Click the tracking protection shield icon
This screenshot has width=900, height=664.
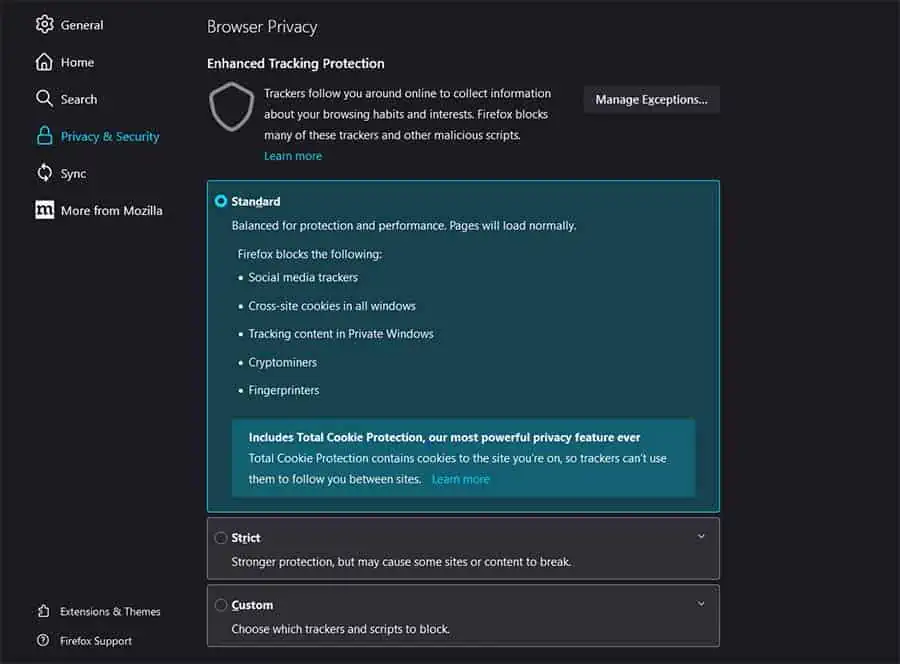pos(231,107)
